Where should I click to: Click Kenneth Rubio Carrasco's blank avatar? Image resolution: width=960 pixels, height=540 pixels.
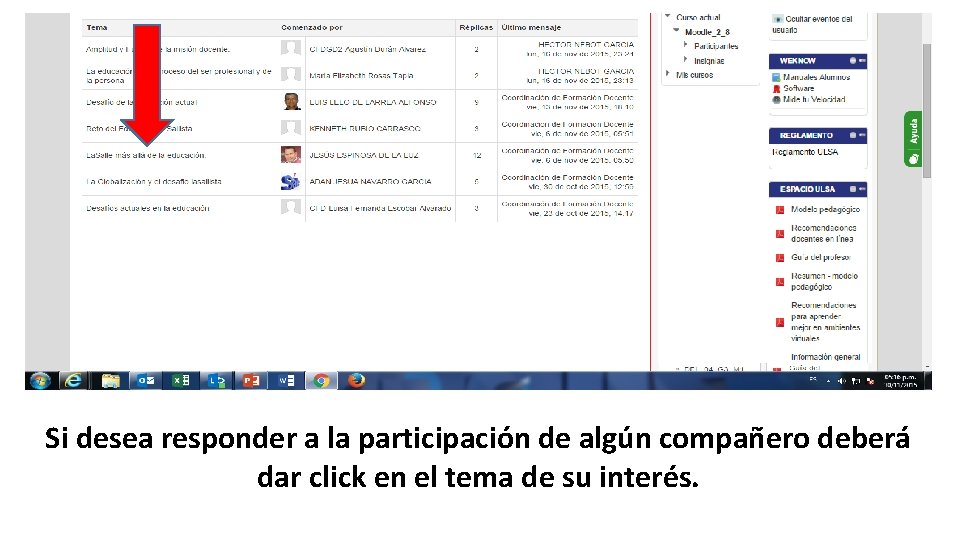point(291,128)
